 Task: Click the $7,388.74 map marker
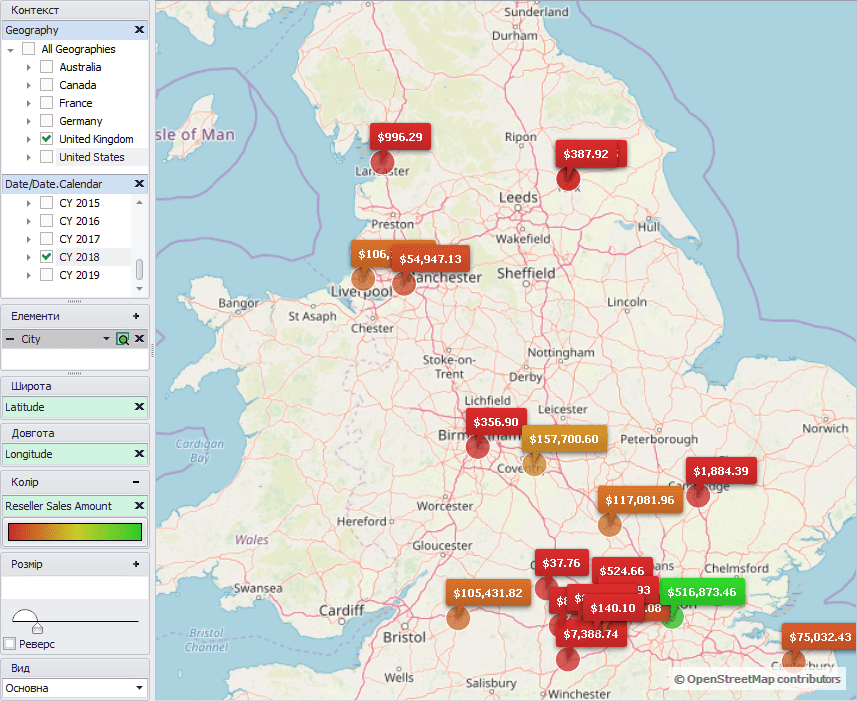pyautogui.click(x=591, y=634)
